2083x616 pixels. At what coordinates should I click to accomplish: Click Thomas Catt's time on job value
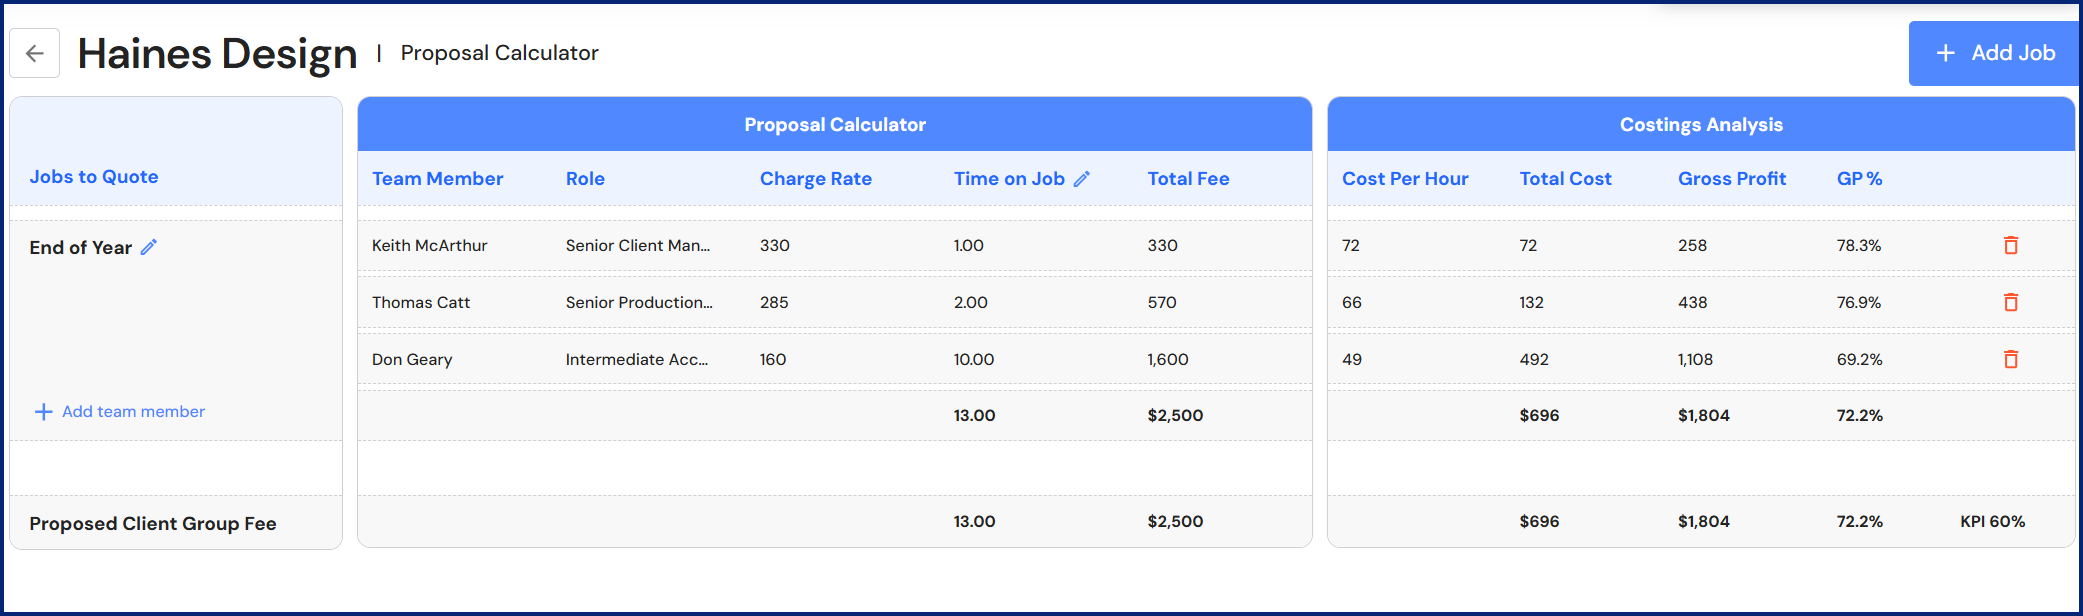click(970, 303)
